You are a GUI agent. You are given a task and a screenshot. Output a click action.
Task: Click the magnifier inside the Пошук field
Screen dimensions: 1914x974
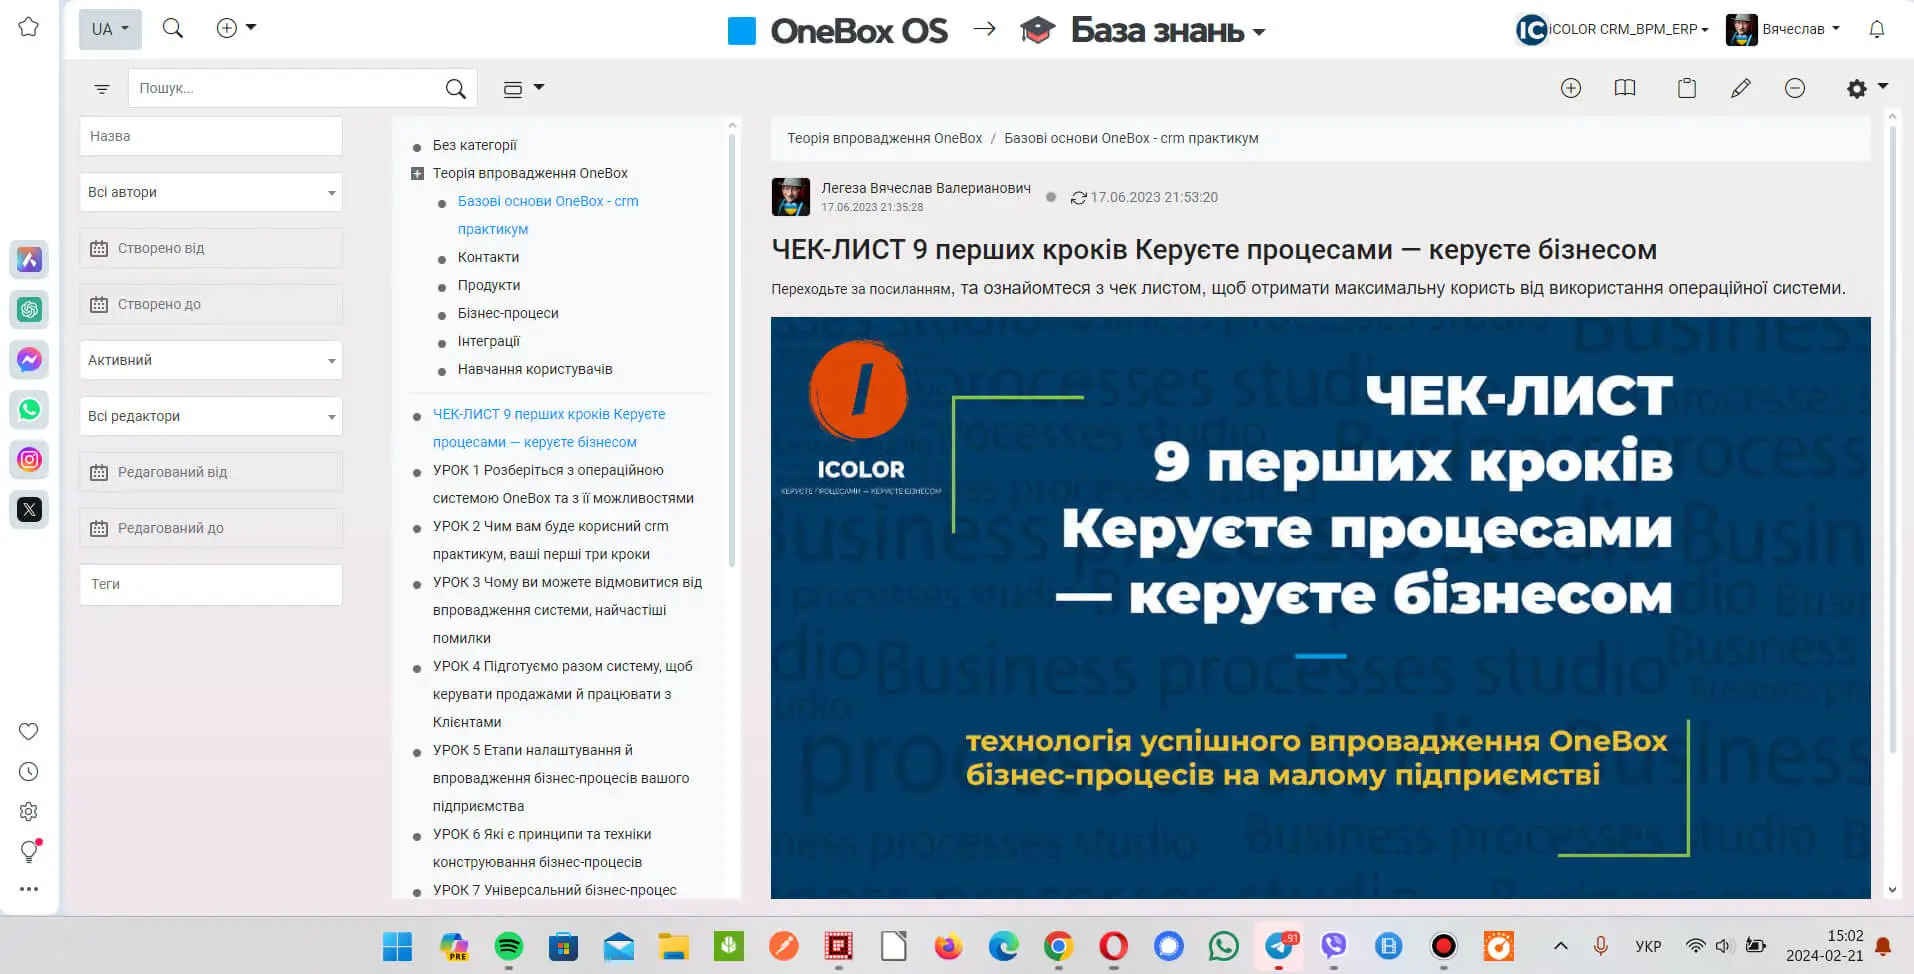[455, 89]
